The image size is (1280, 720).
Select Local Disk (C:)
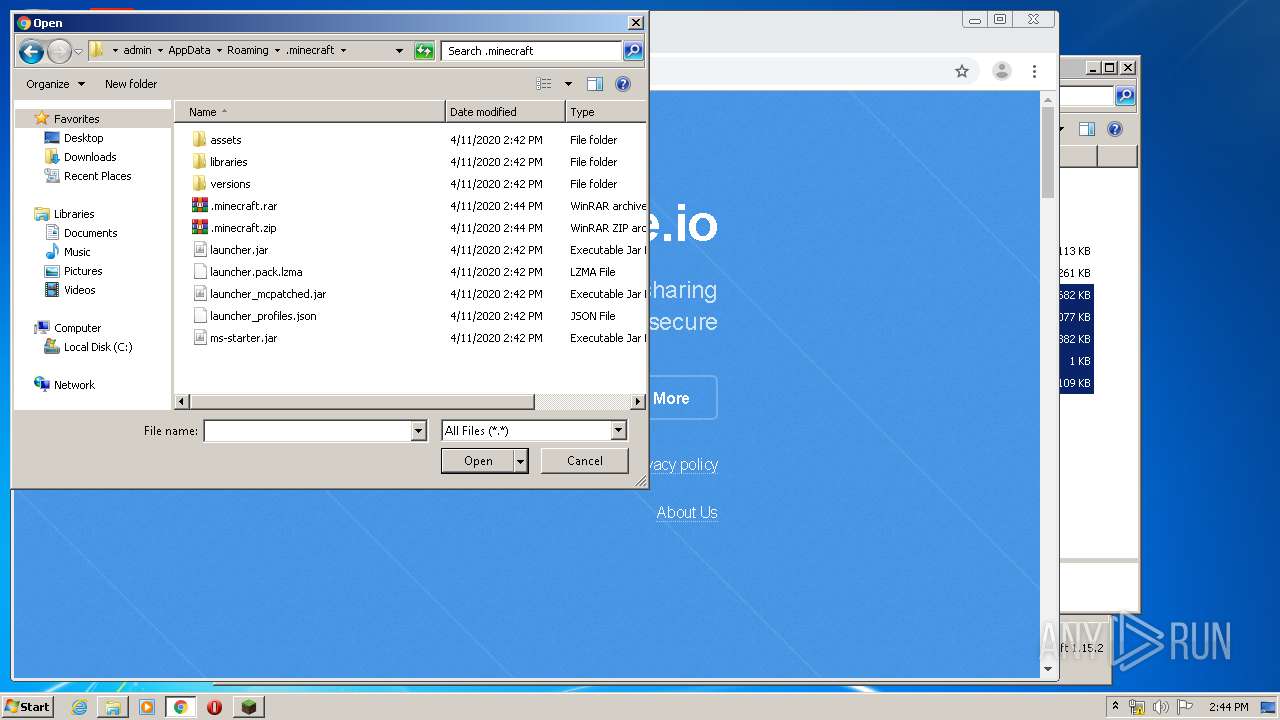[x=97, y=347]
